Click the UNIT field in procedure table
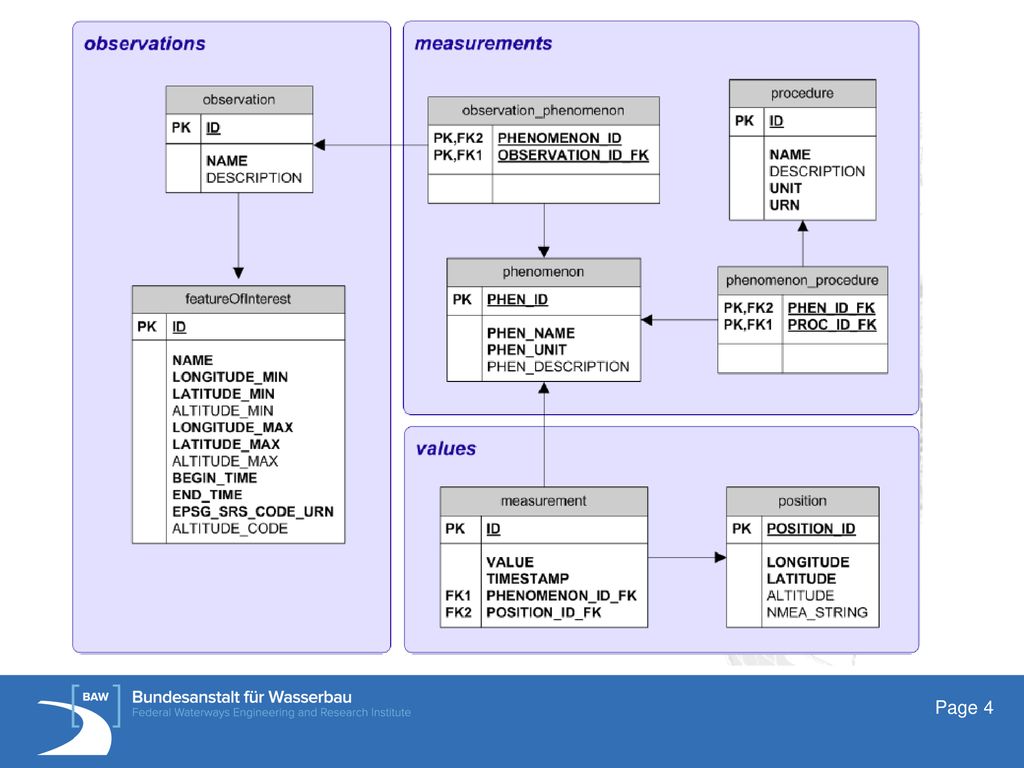 tap(786, 189)
